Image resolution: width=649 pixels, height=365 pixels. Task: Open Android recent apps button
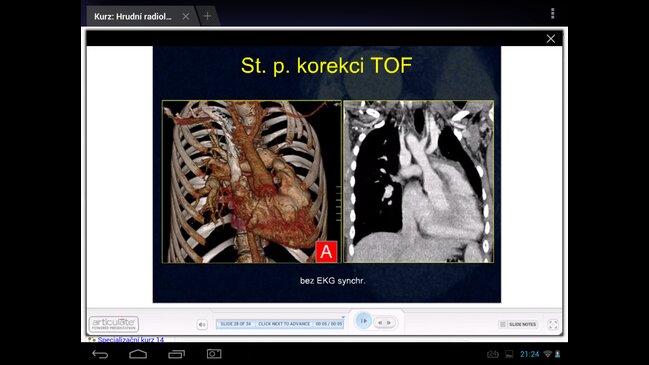(177, 354)
